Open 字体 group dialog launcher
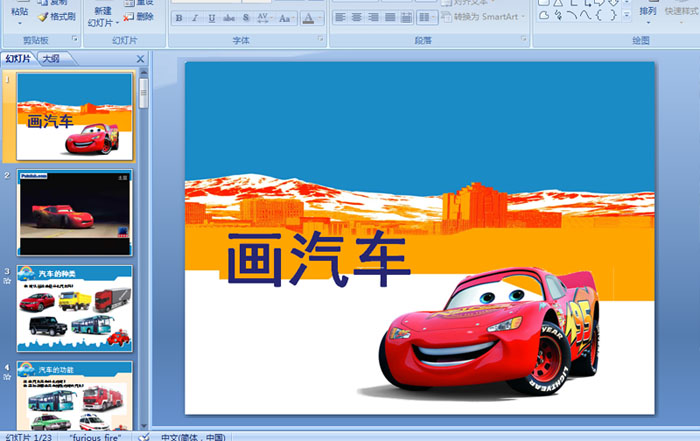Viewport: 700px width, 441px height. coord(320,39)
